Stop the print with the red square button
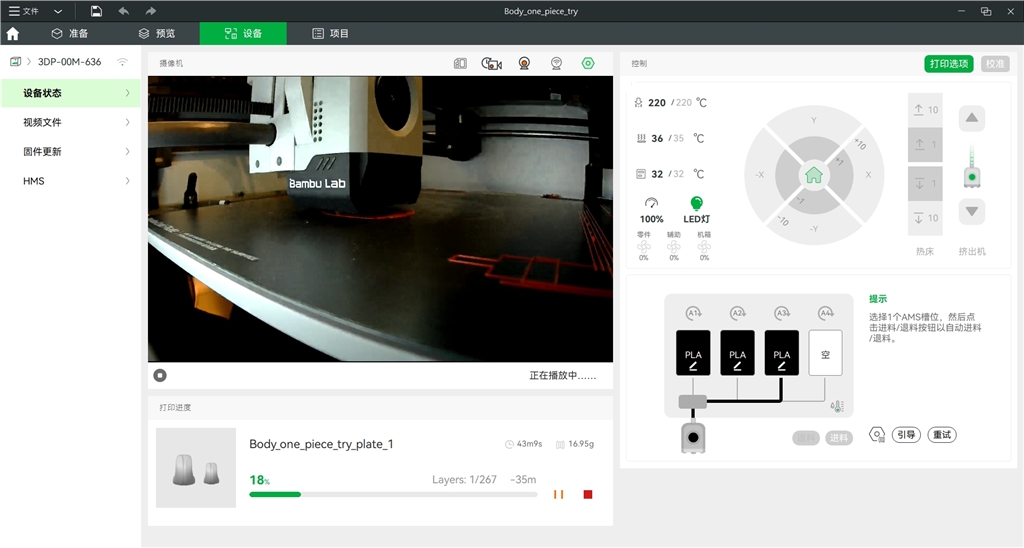Viewport: 1024px width, 548px height. tap(588, 494)
